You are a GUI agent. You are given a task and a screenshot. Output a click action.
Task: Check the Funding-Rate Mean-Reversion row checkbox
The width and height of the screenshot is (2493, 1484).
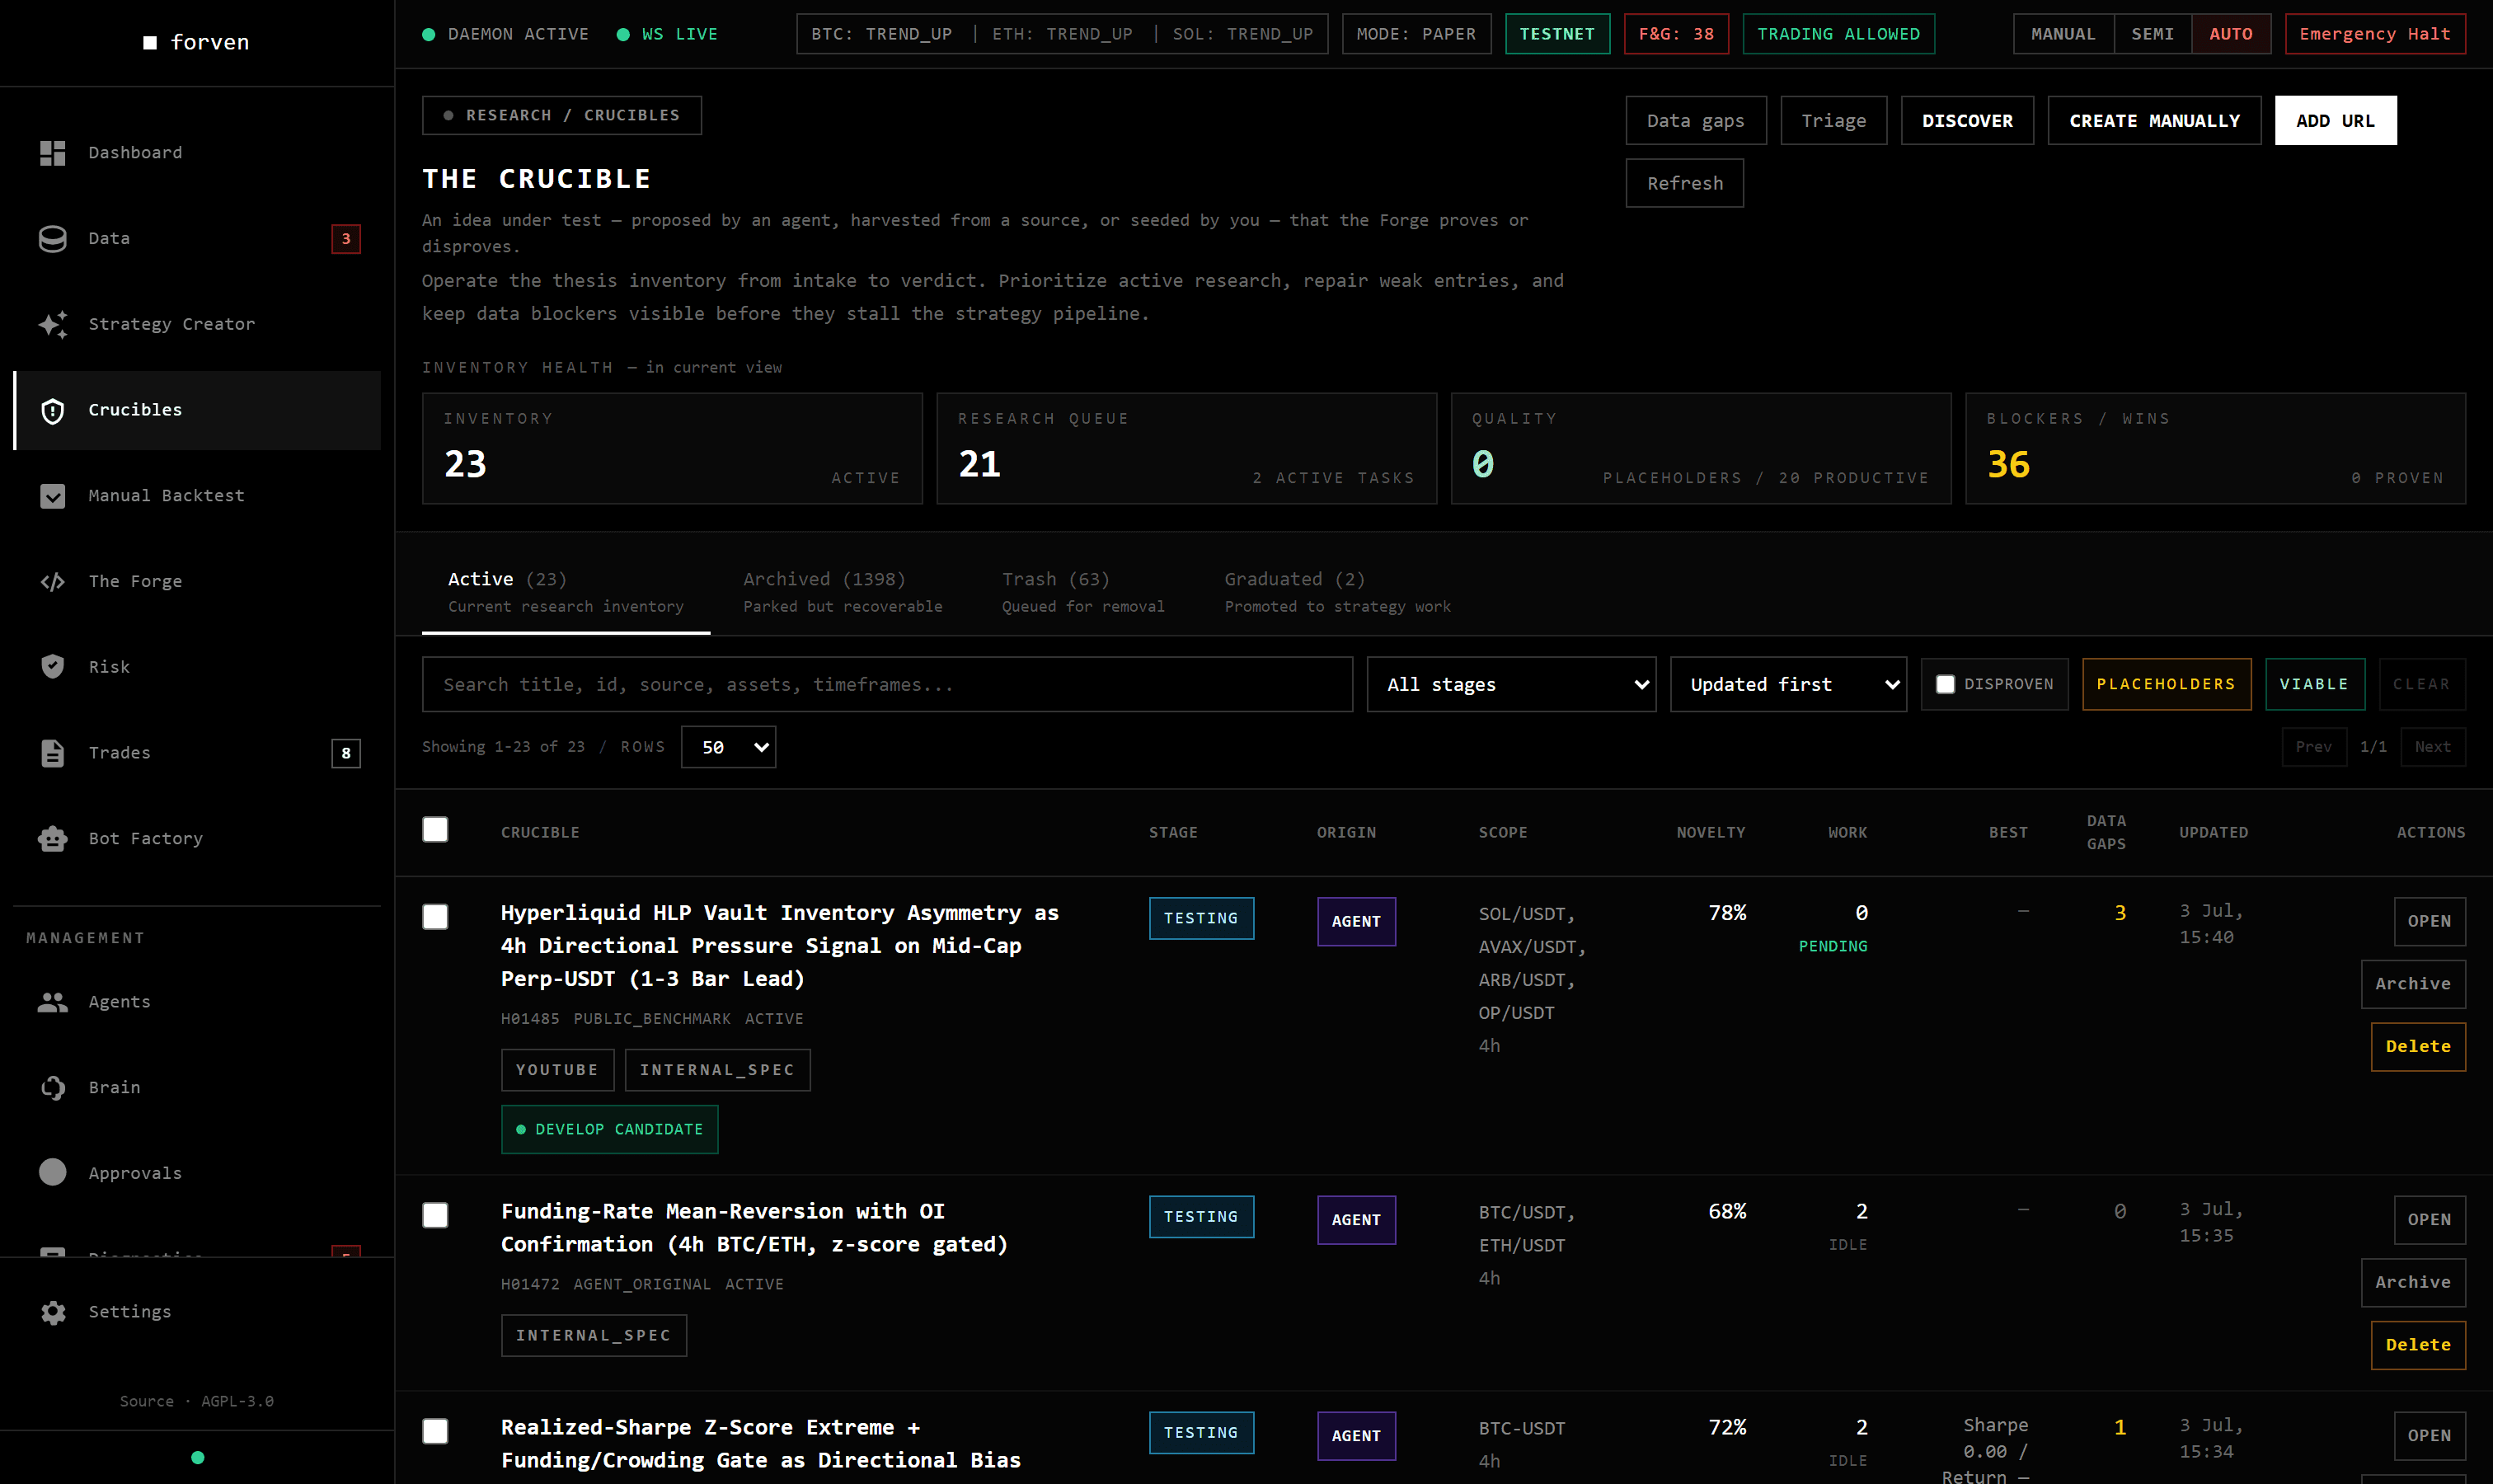point(435,1215)
